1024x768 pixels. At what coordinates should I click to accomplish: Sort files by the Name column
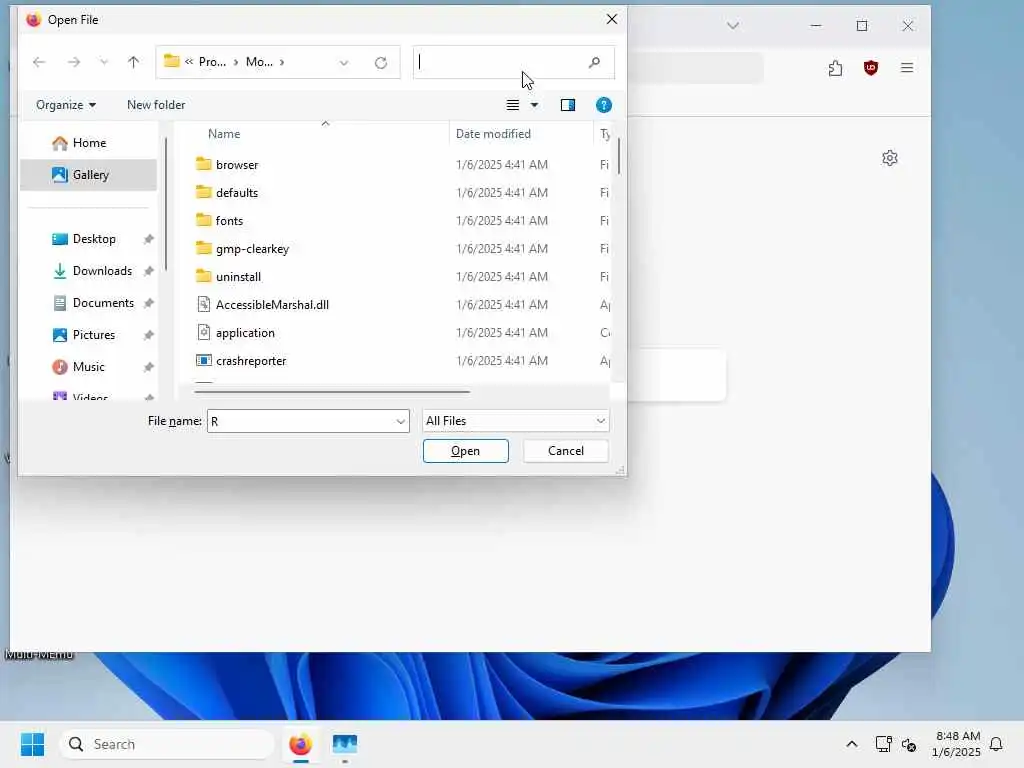(224, 134)
